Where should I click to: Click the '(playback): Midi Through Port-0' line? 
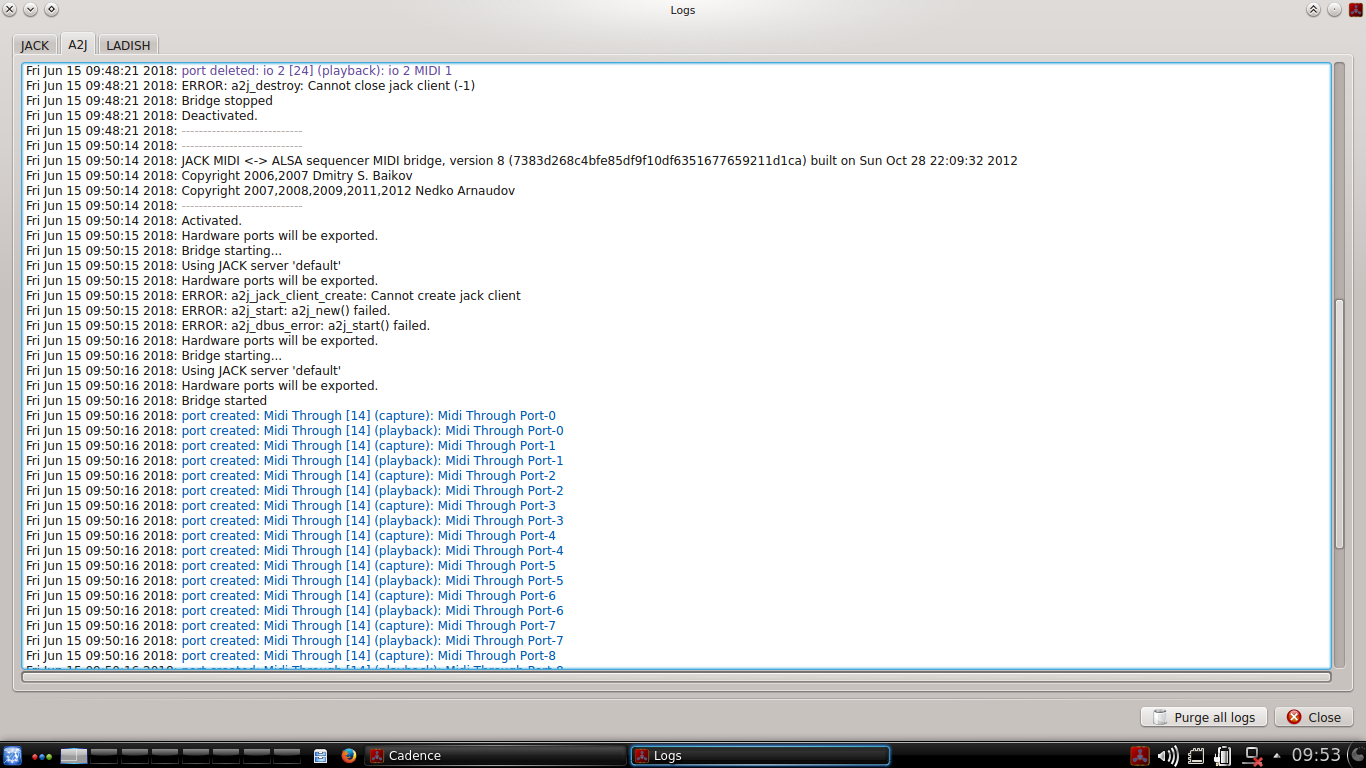(295, 431)
